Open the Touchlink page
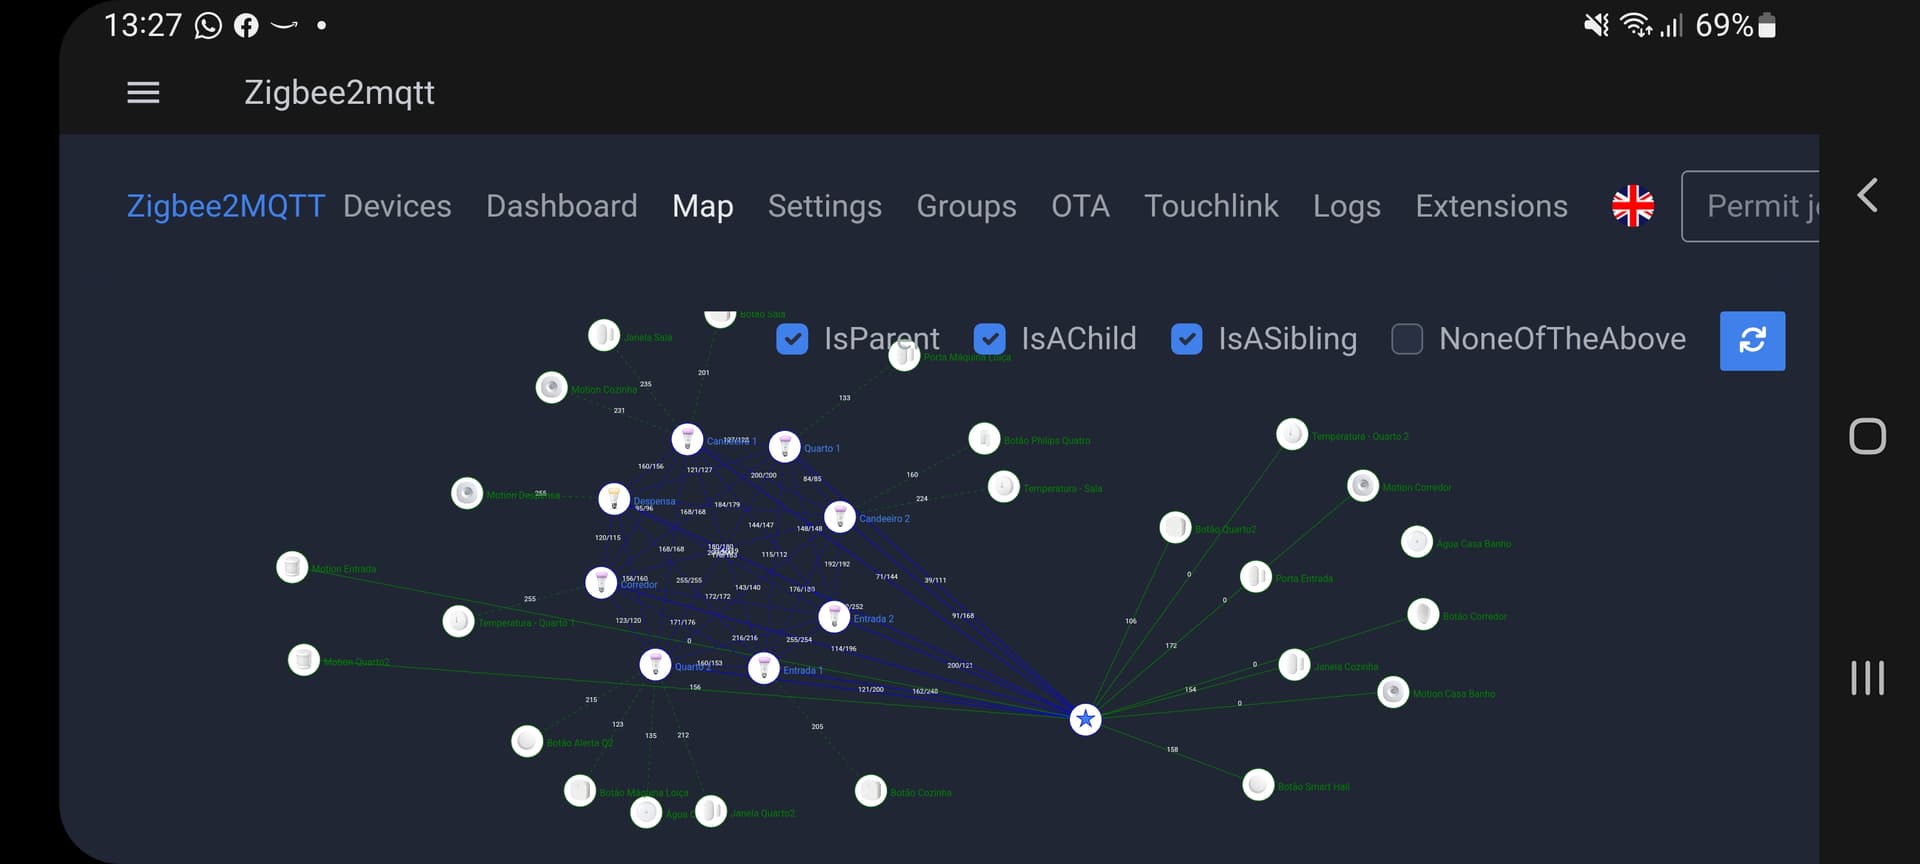 click(x=1211, y=206)
